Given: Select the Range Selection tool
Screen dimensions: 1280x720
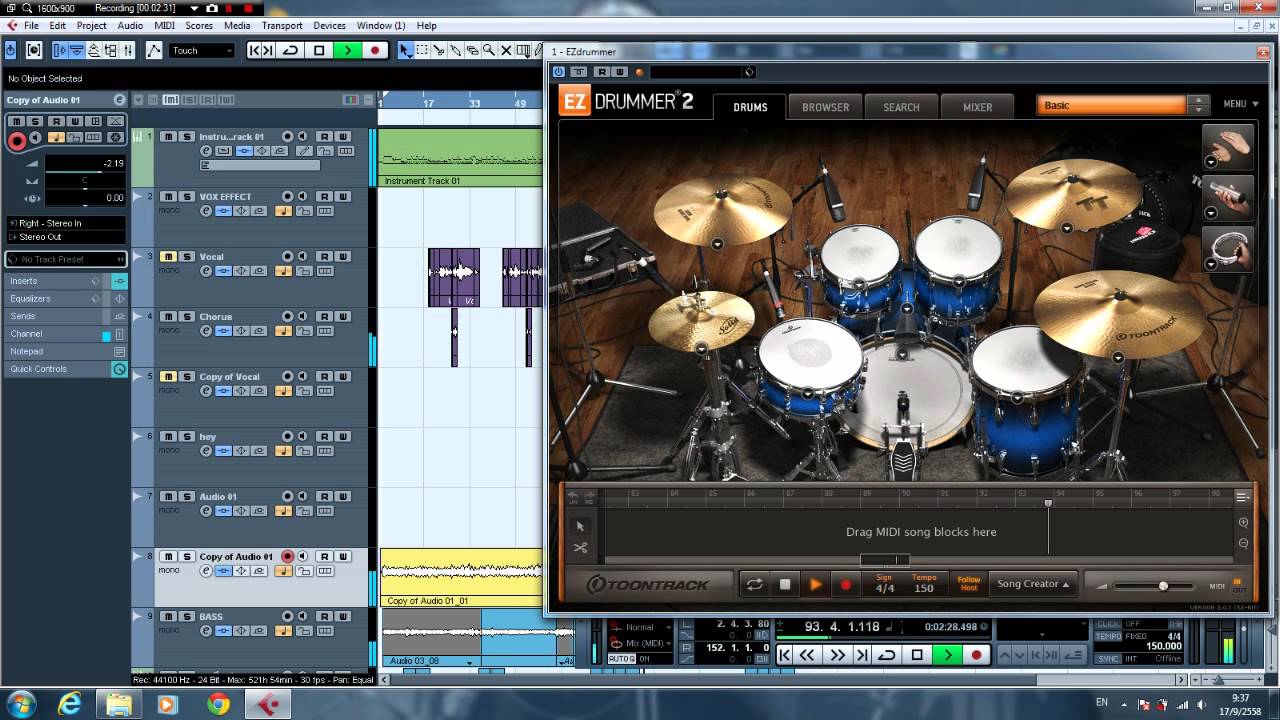Looking at the screenshot, I should click(x=422, y=50).
